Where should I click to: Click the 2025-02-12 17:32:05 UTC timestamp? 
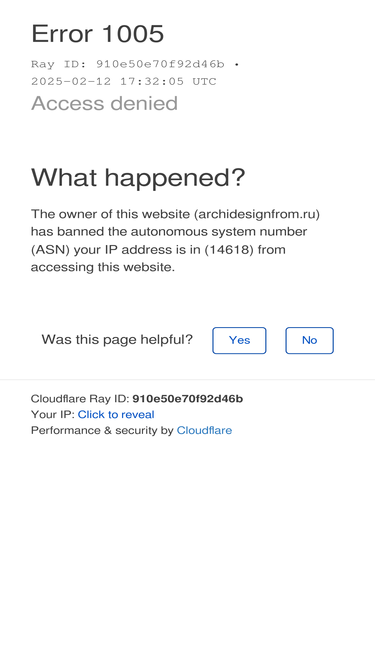124,81
